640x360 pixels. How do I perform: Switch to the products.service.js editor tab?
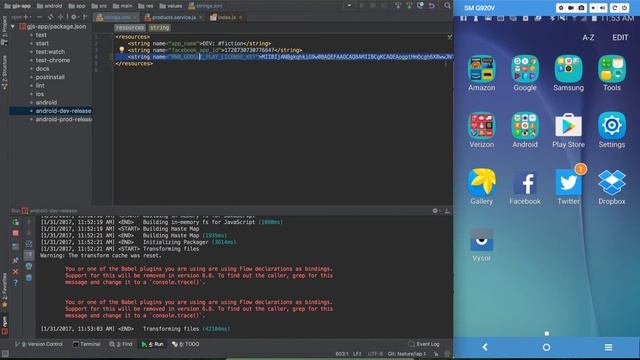point(174,17)
